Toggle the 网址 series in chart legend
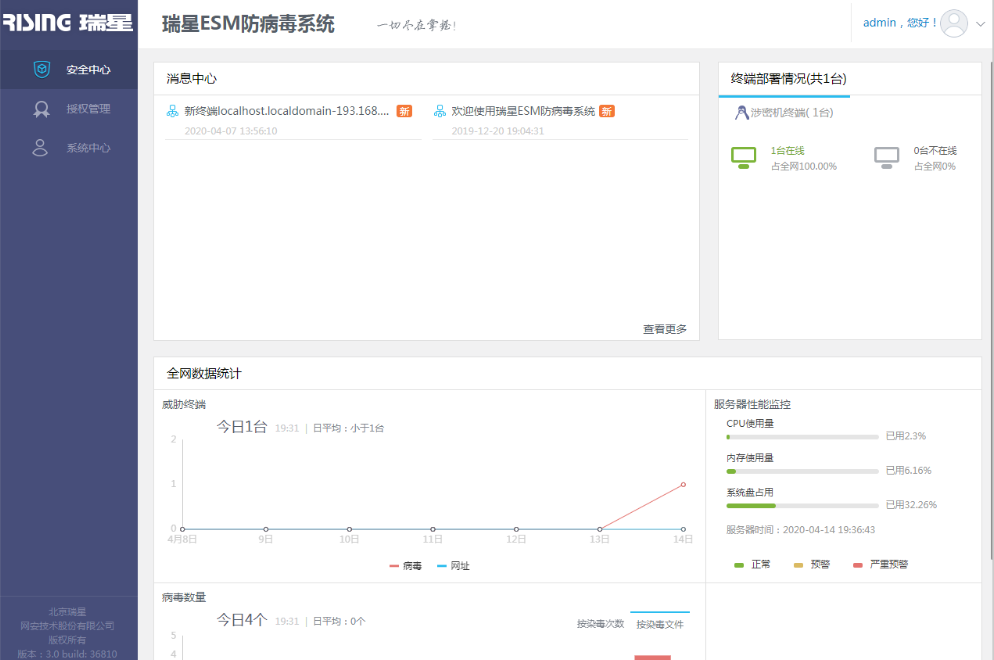 tap(453, 566)
